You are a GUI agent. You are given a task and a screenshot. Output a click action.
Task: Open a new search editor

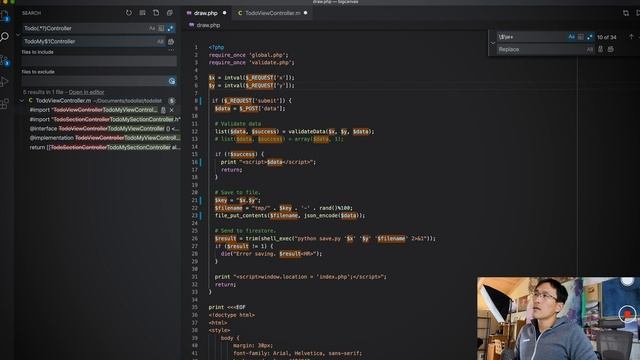156,13
